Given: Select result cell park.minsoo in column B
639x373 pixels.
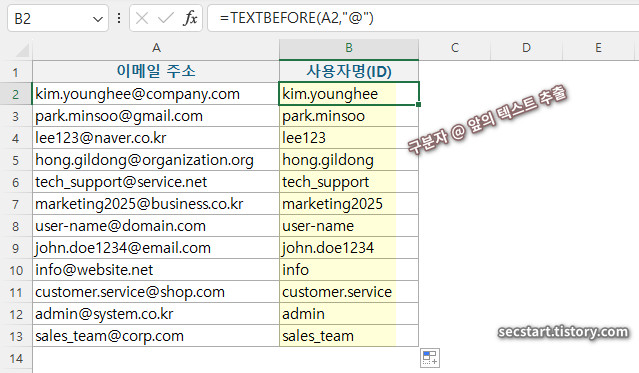Looking at the screenshot, I should [x=349, y=116].
